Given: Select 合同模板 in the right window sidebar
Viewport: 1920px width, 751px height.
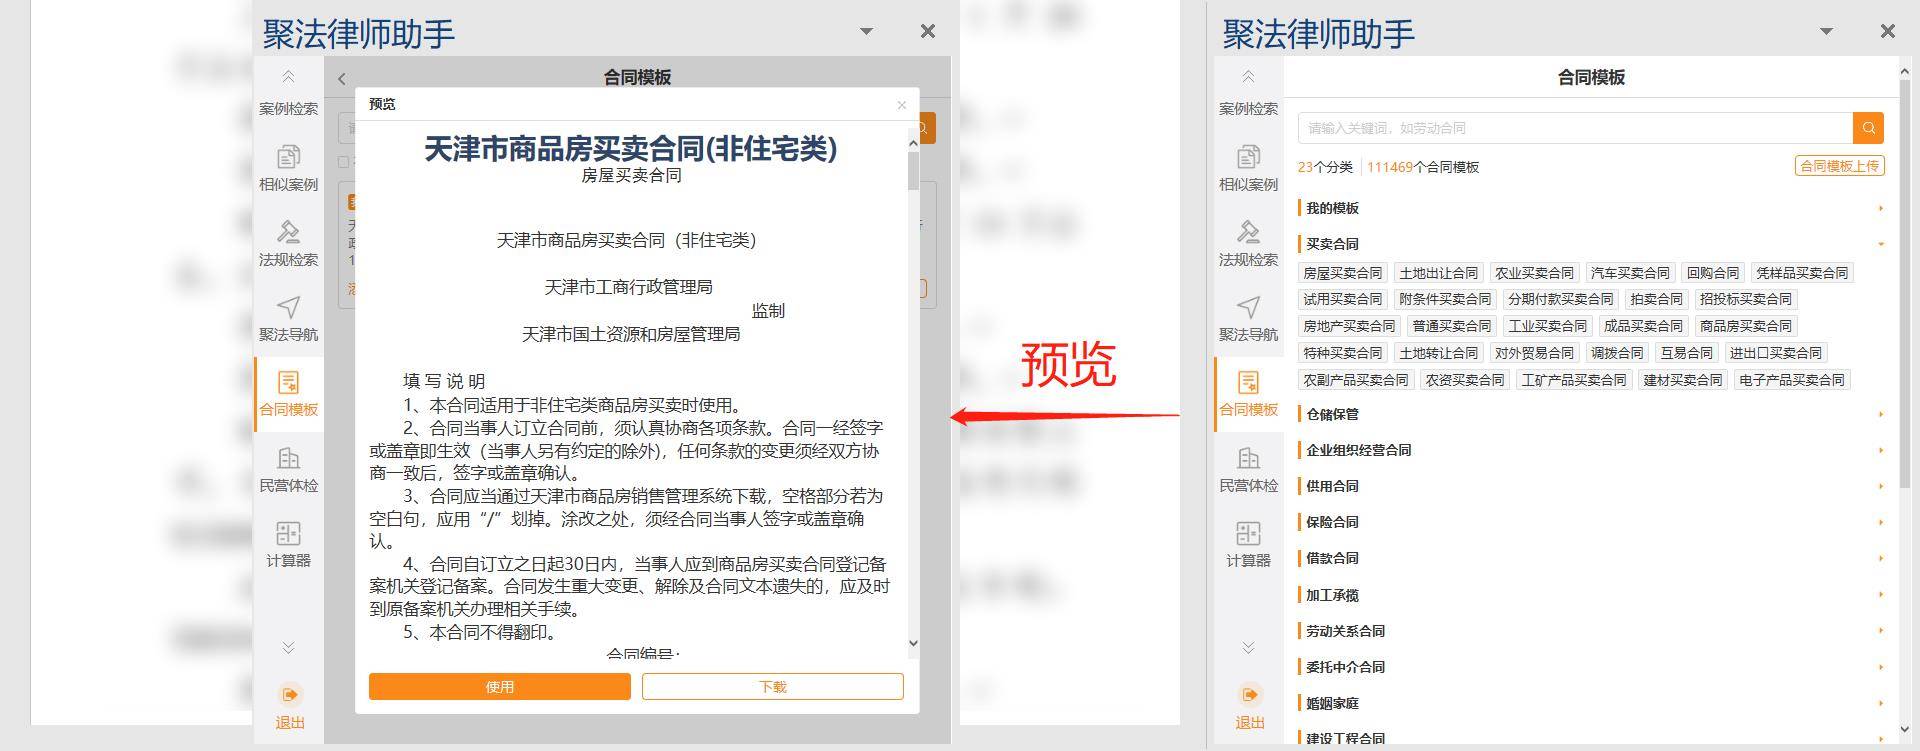Looking at the screenshot, I should click(x=1248, y=394).
